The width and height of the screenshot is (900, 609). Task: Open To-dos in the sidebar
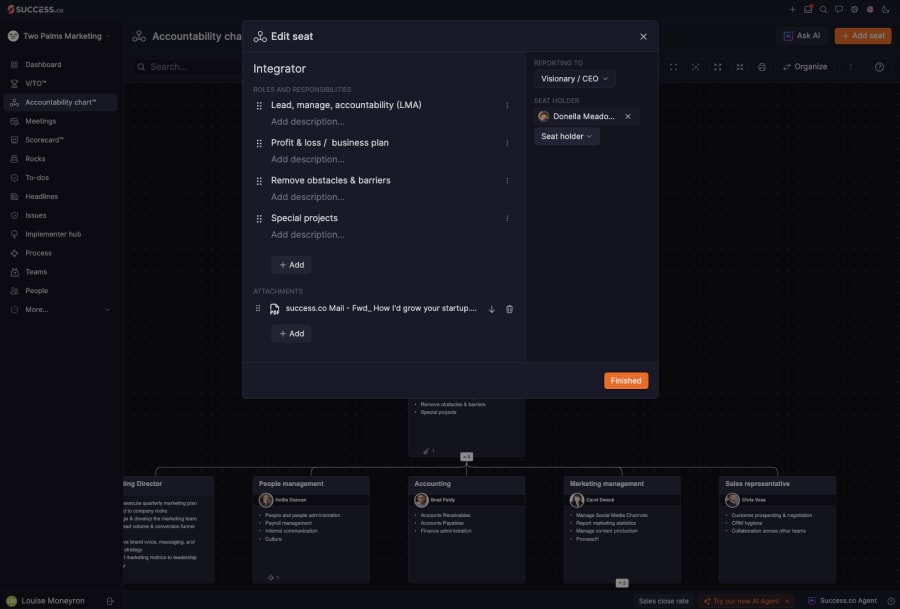[x=37, y=177]
